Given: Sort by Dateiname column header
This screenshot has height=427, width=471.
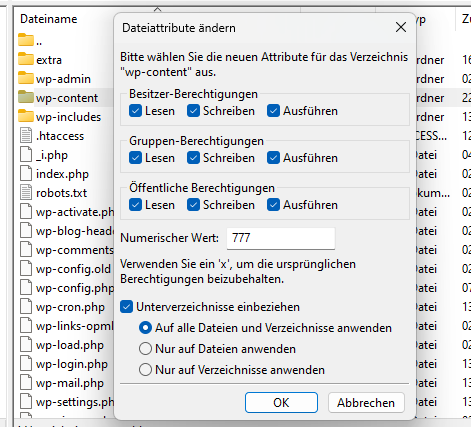Looking at the screenshot, I should (49, 19).
